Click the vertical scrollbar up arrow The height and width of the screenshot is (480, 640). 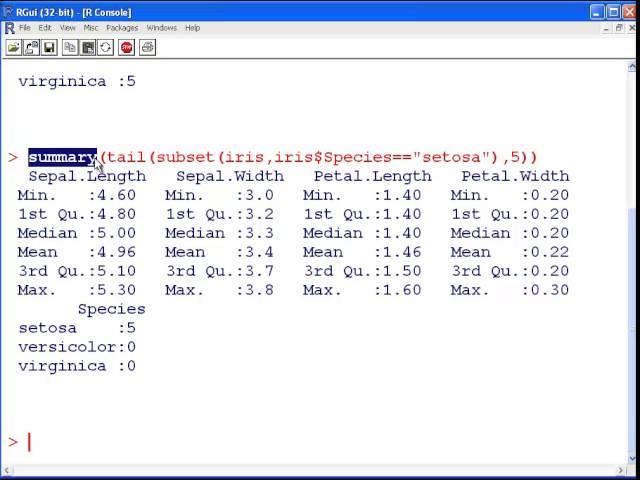[632, 67]
